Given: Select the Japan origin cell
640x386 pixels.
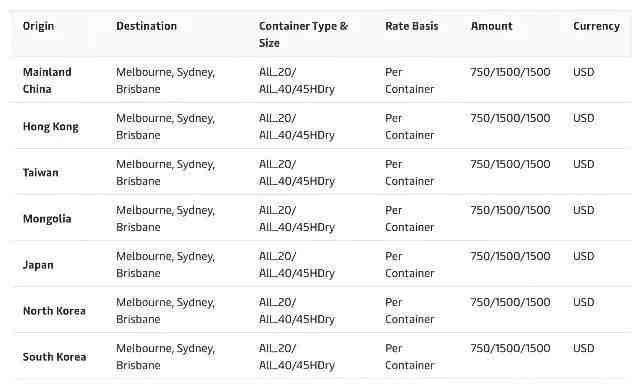Looking at the screenshot, I should [38, 265].
